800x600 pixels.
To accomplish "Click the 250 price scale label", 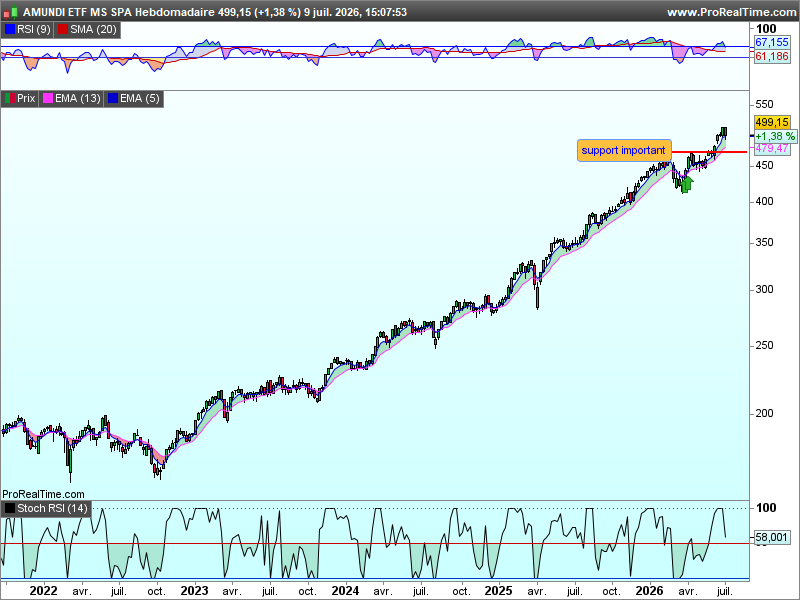I will (x=764, y=346).
